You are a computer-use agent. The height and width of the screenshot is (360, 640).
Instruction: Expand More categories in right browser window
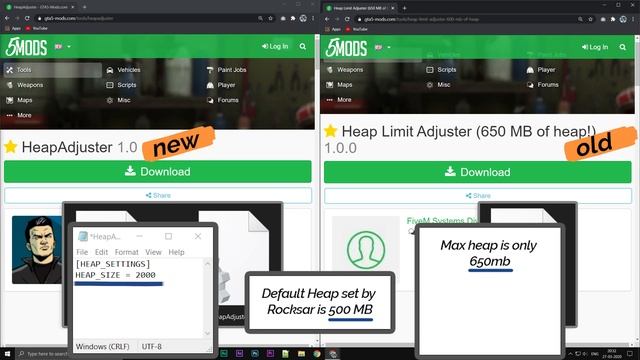[x=339, y=100]
